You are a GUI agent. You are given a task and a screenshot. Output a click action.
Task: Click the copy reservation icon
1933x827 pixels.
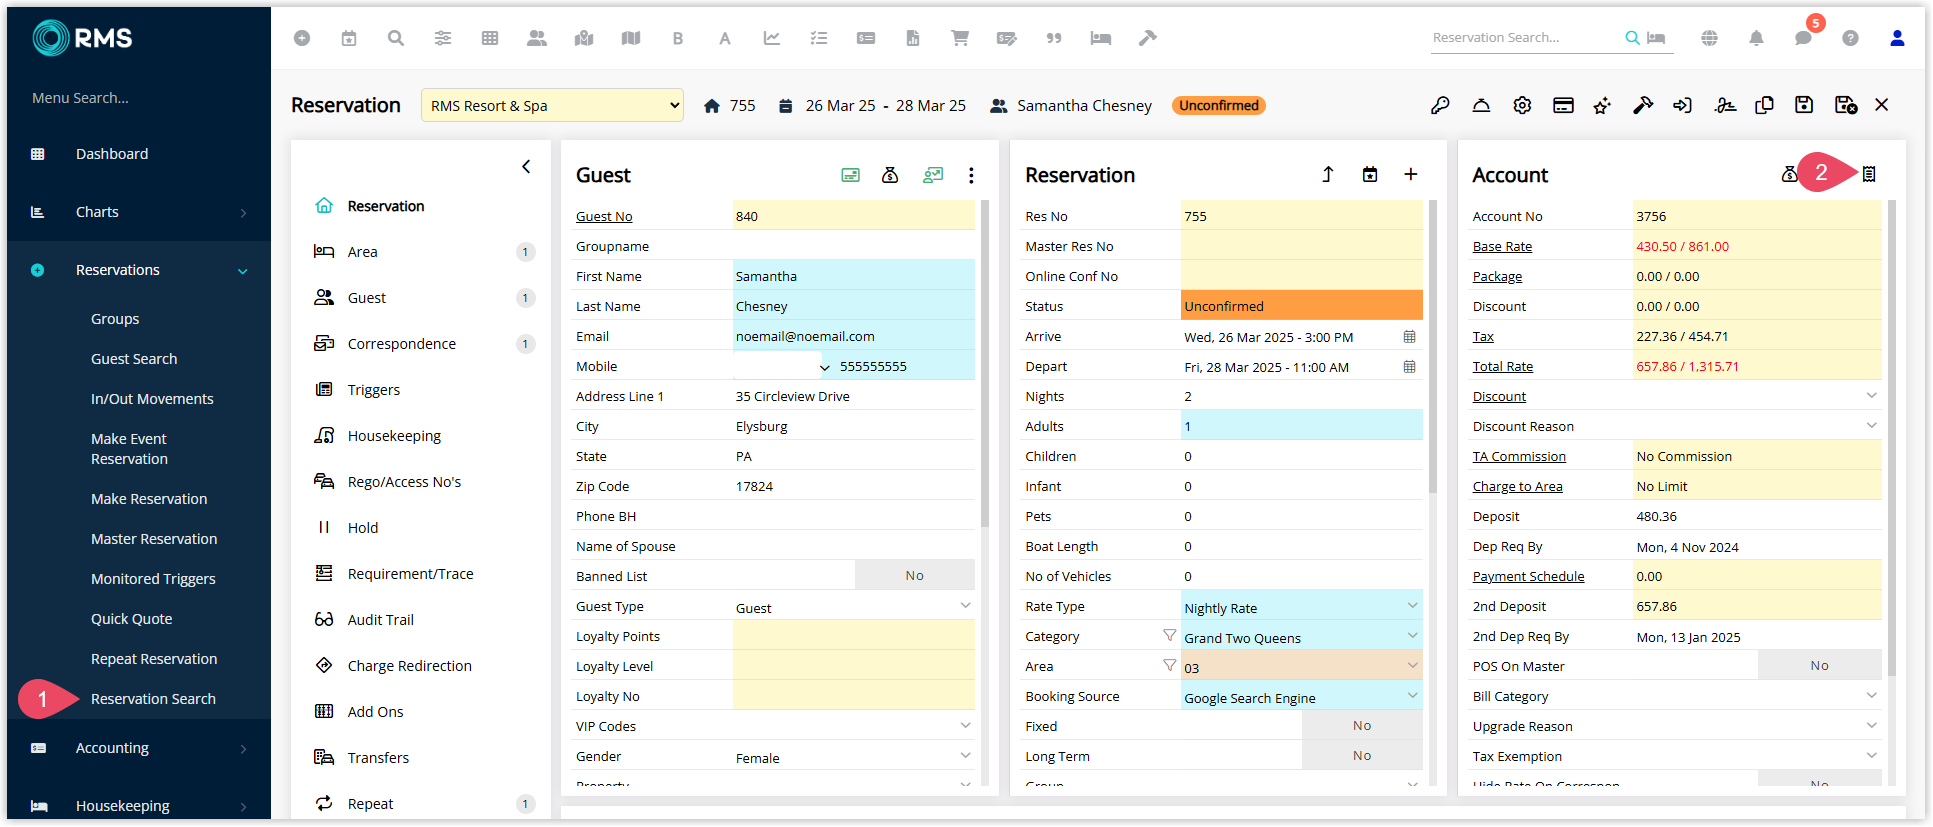[x=1764, y=105]
